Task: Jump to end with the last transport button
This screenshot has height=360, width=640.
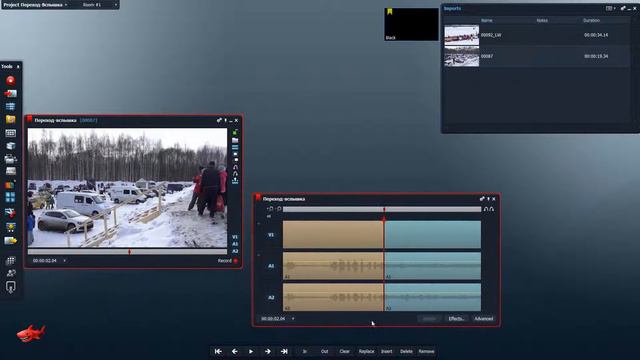Action: (x=284, y=351)
